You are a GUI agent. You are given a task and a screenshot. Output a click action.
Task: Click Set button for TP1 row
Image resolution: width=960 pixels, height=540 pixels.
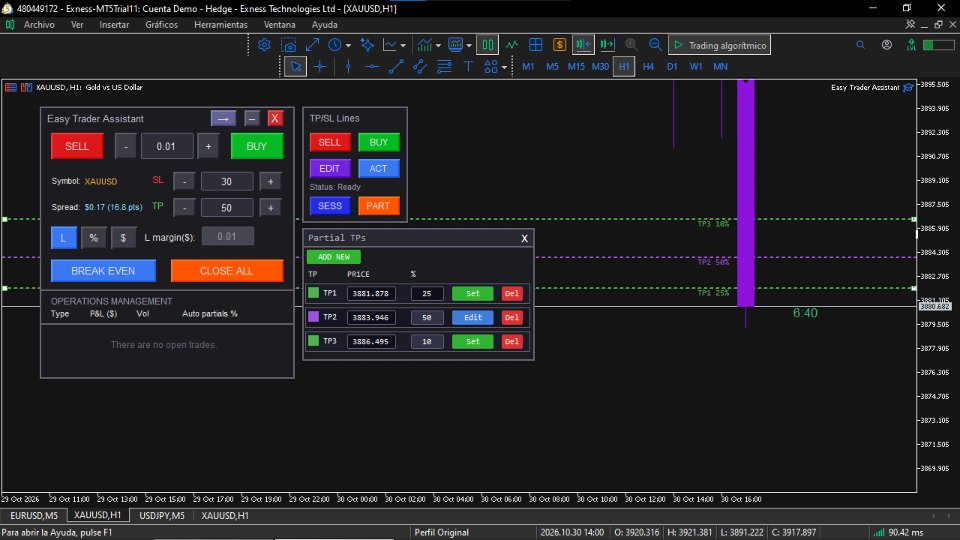pos(473,293)
